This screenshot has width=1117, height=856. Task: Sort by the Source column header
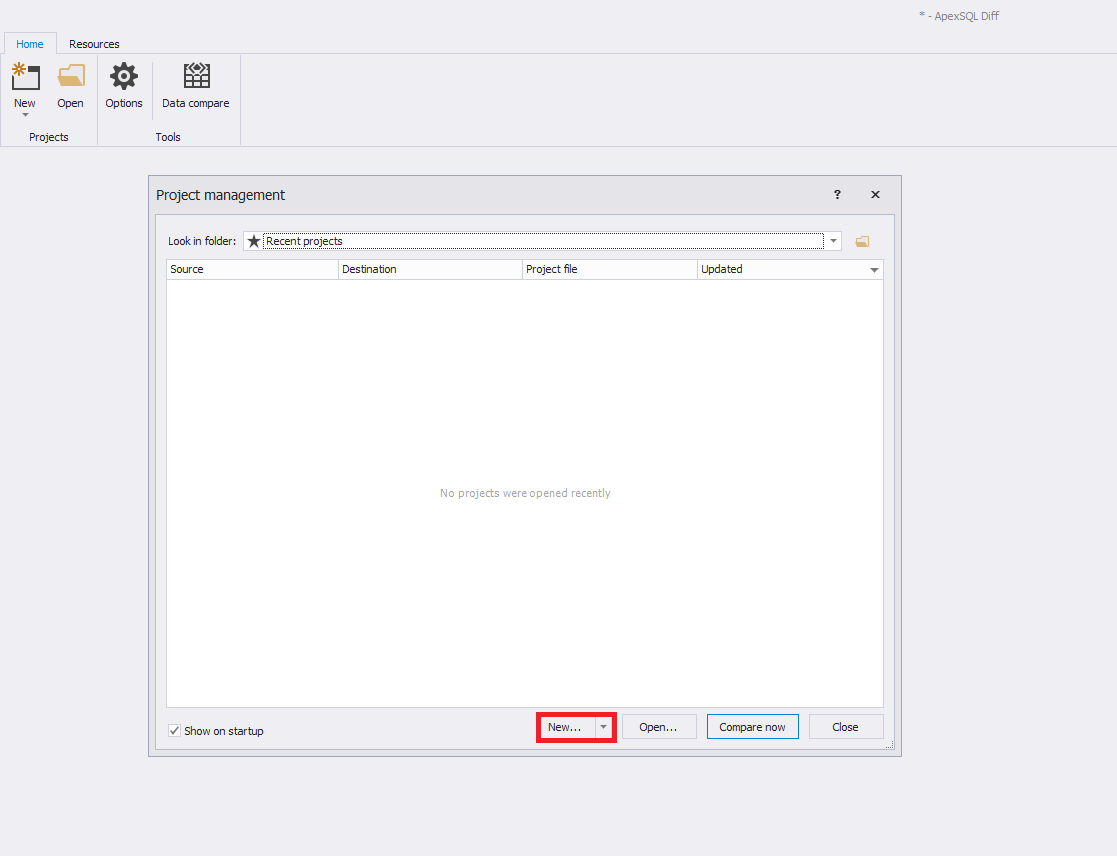tap(252, 269)
